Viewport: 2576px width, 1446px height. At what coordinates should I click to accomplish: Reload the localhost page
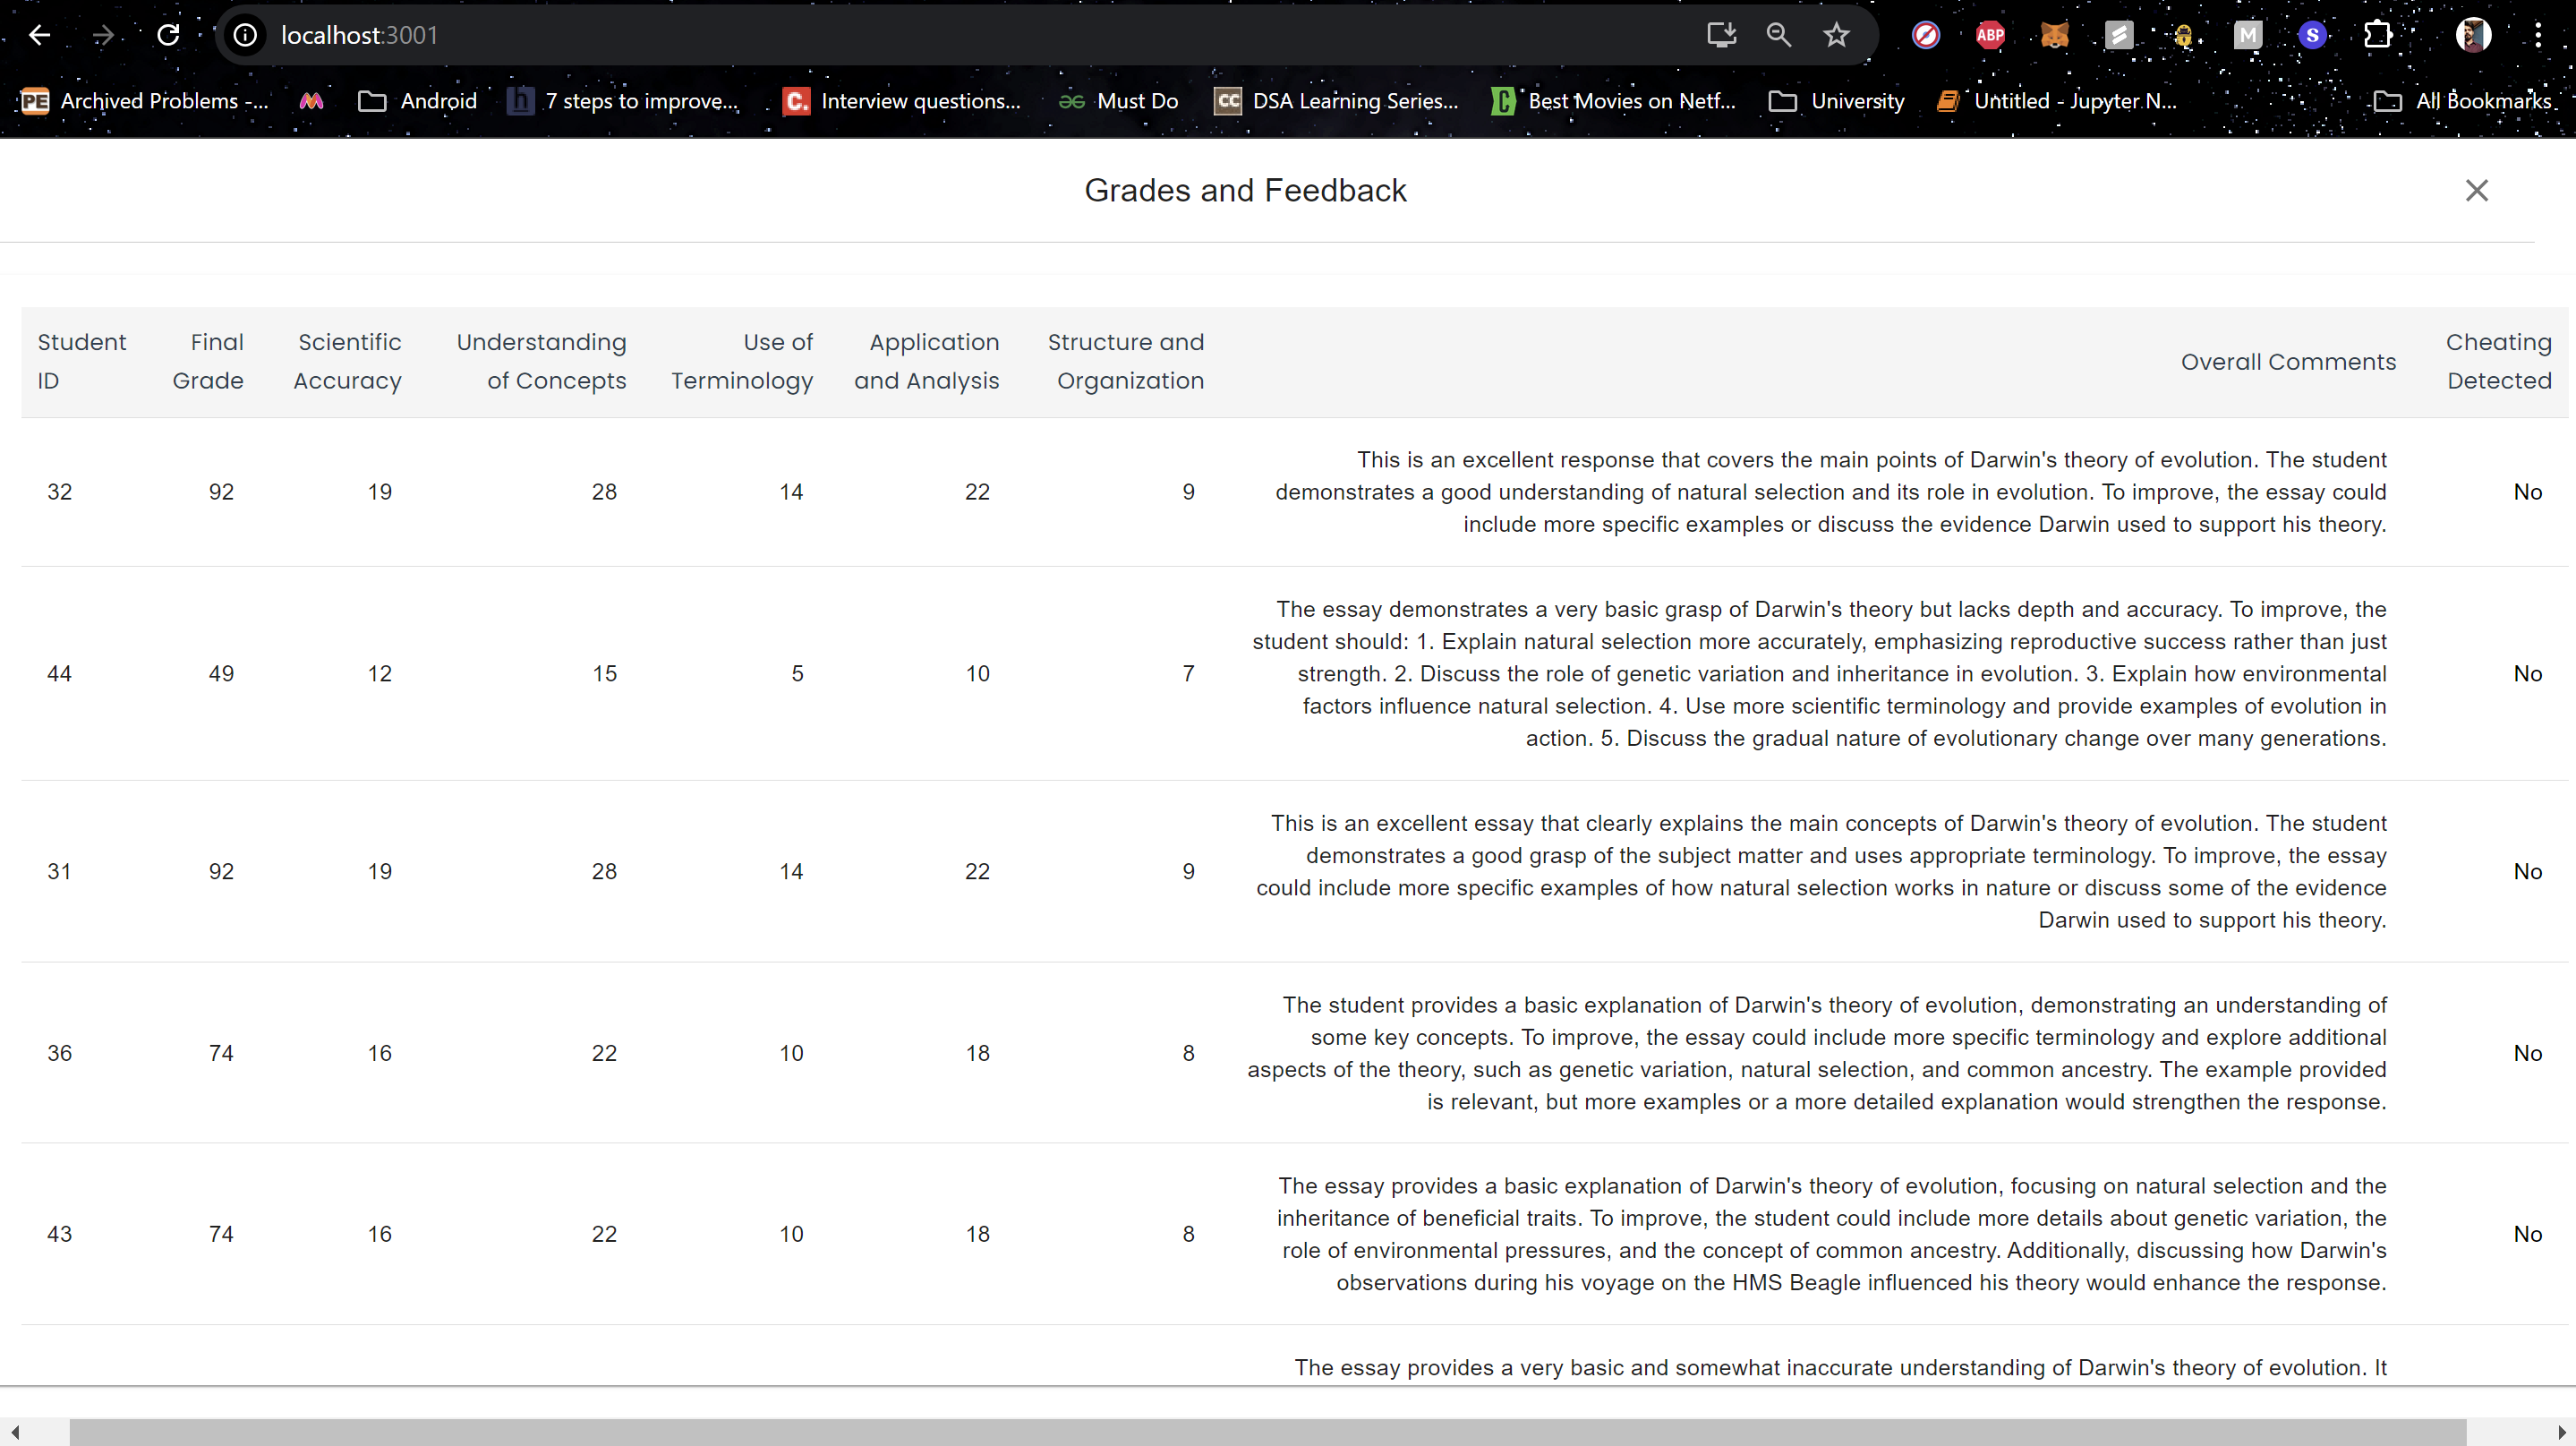[168, 35]
